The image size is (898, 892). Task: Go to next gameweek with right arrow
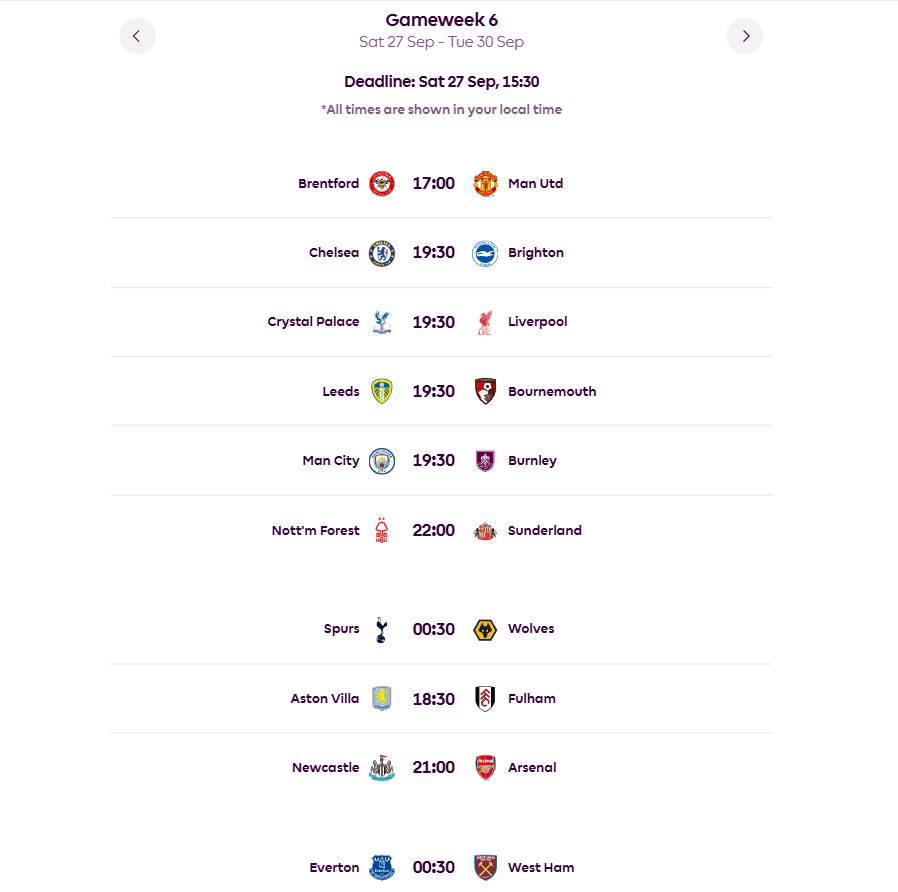pos(745,36)
